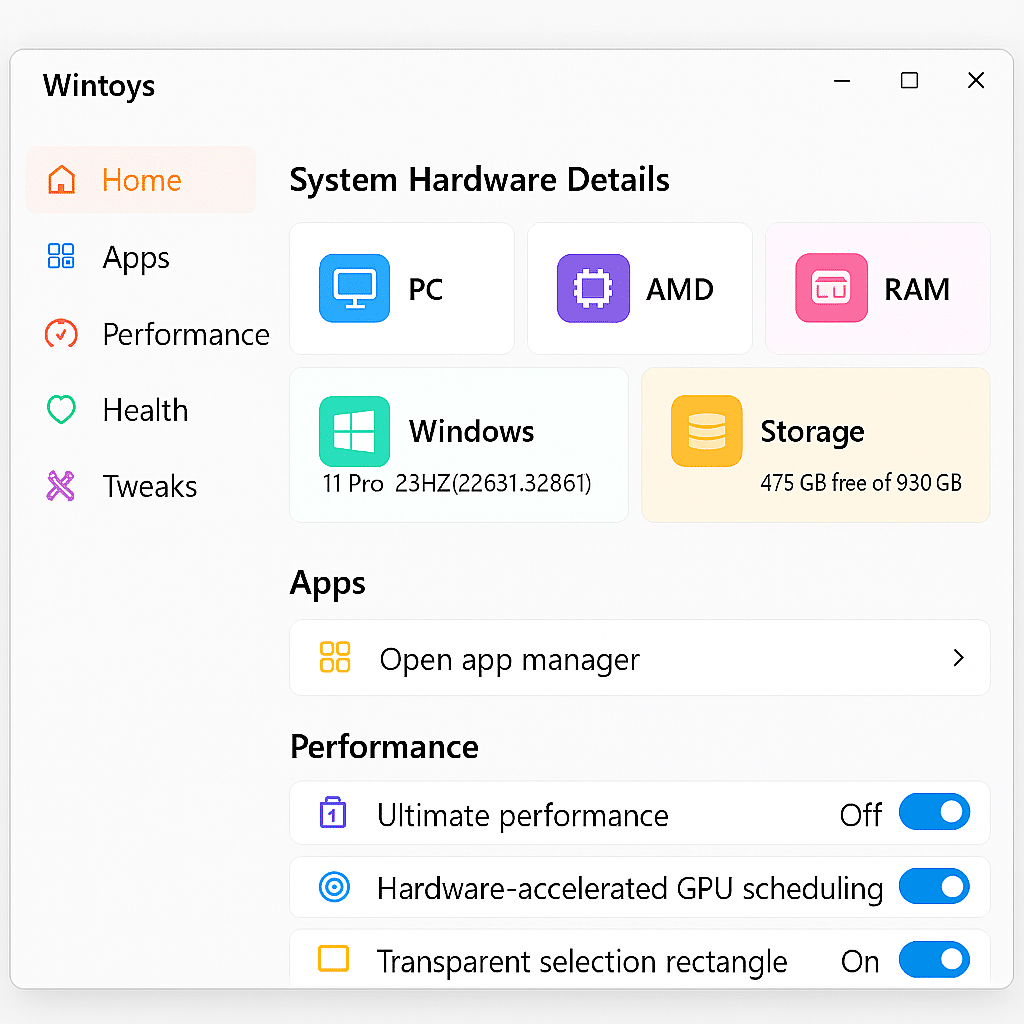Click the Storage database icon

click(x=707, y=431)
